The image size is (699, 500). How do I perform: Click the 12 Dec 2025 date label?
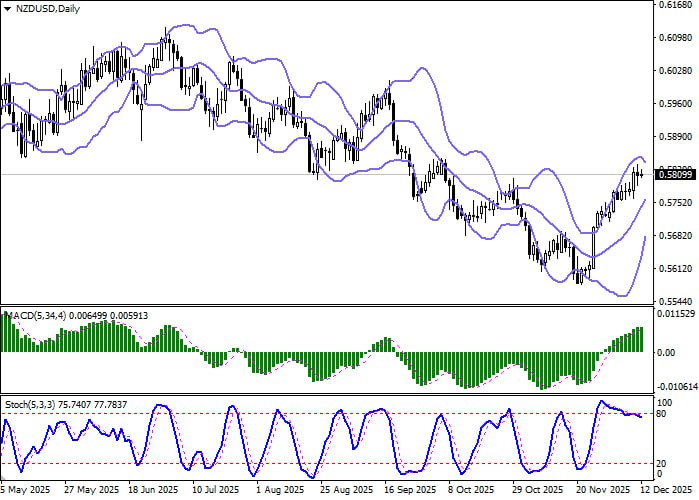tap(670, 491)
